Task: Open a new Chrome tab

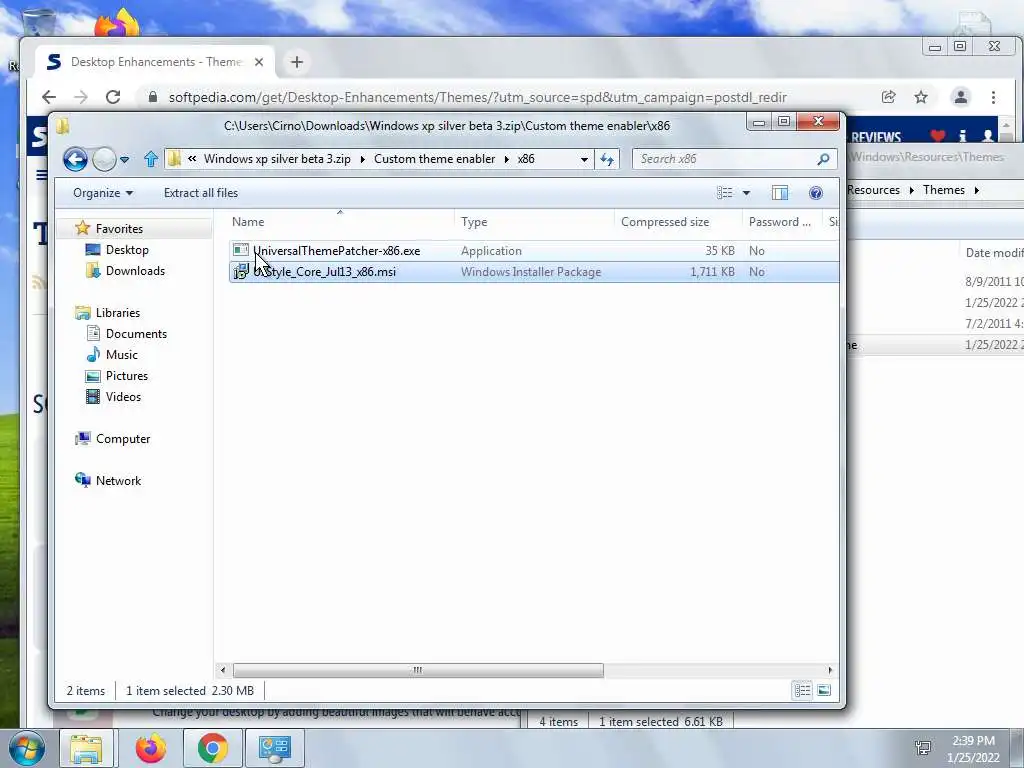Action: [296, 62]
